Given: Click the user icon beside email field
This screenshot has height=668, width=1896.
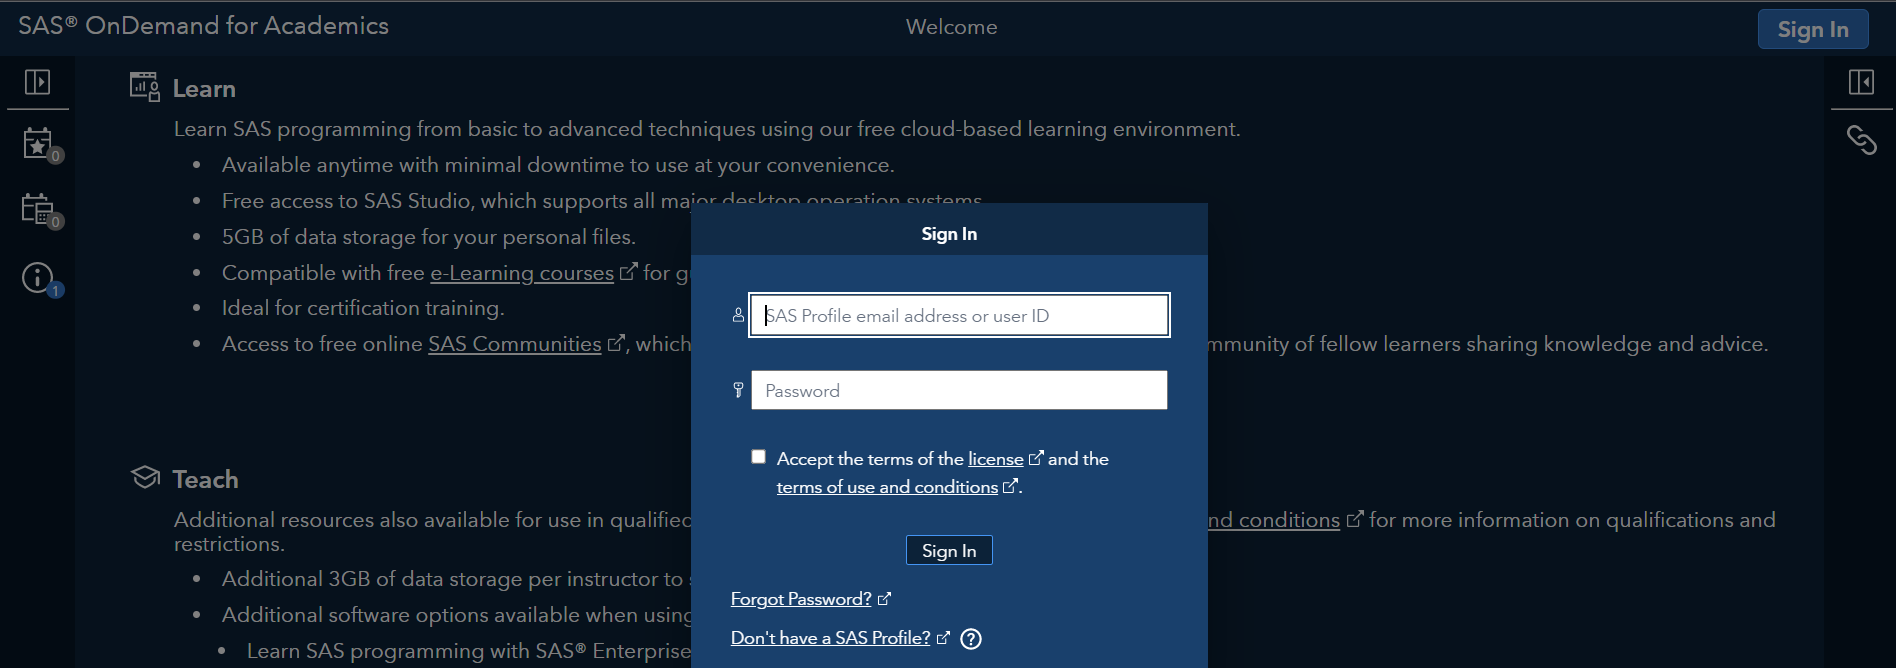Looking at the screenshot, I should point(738,315).
